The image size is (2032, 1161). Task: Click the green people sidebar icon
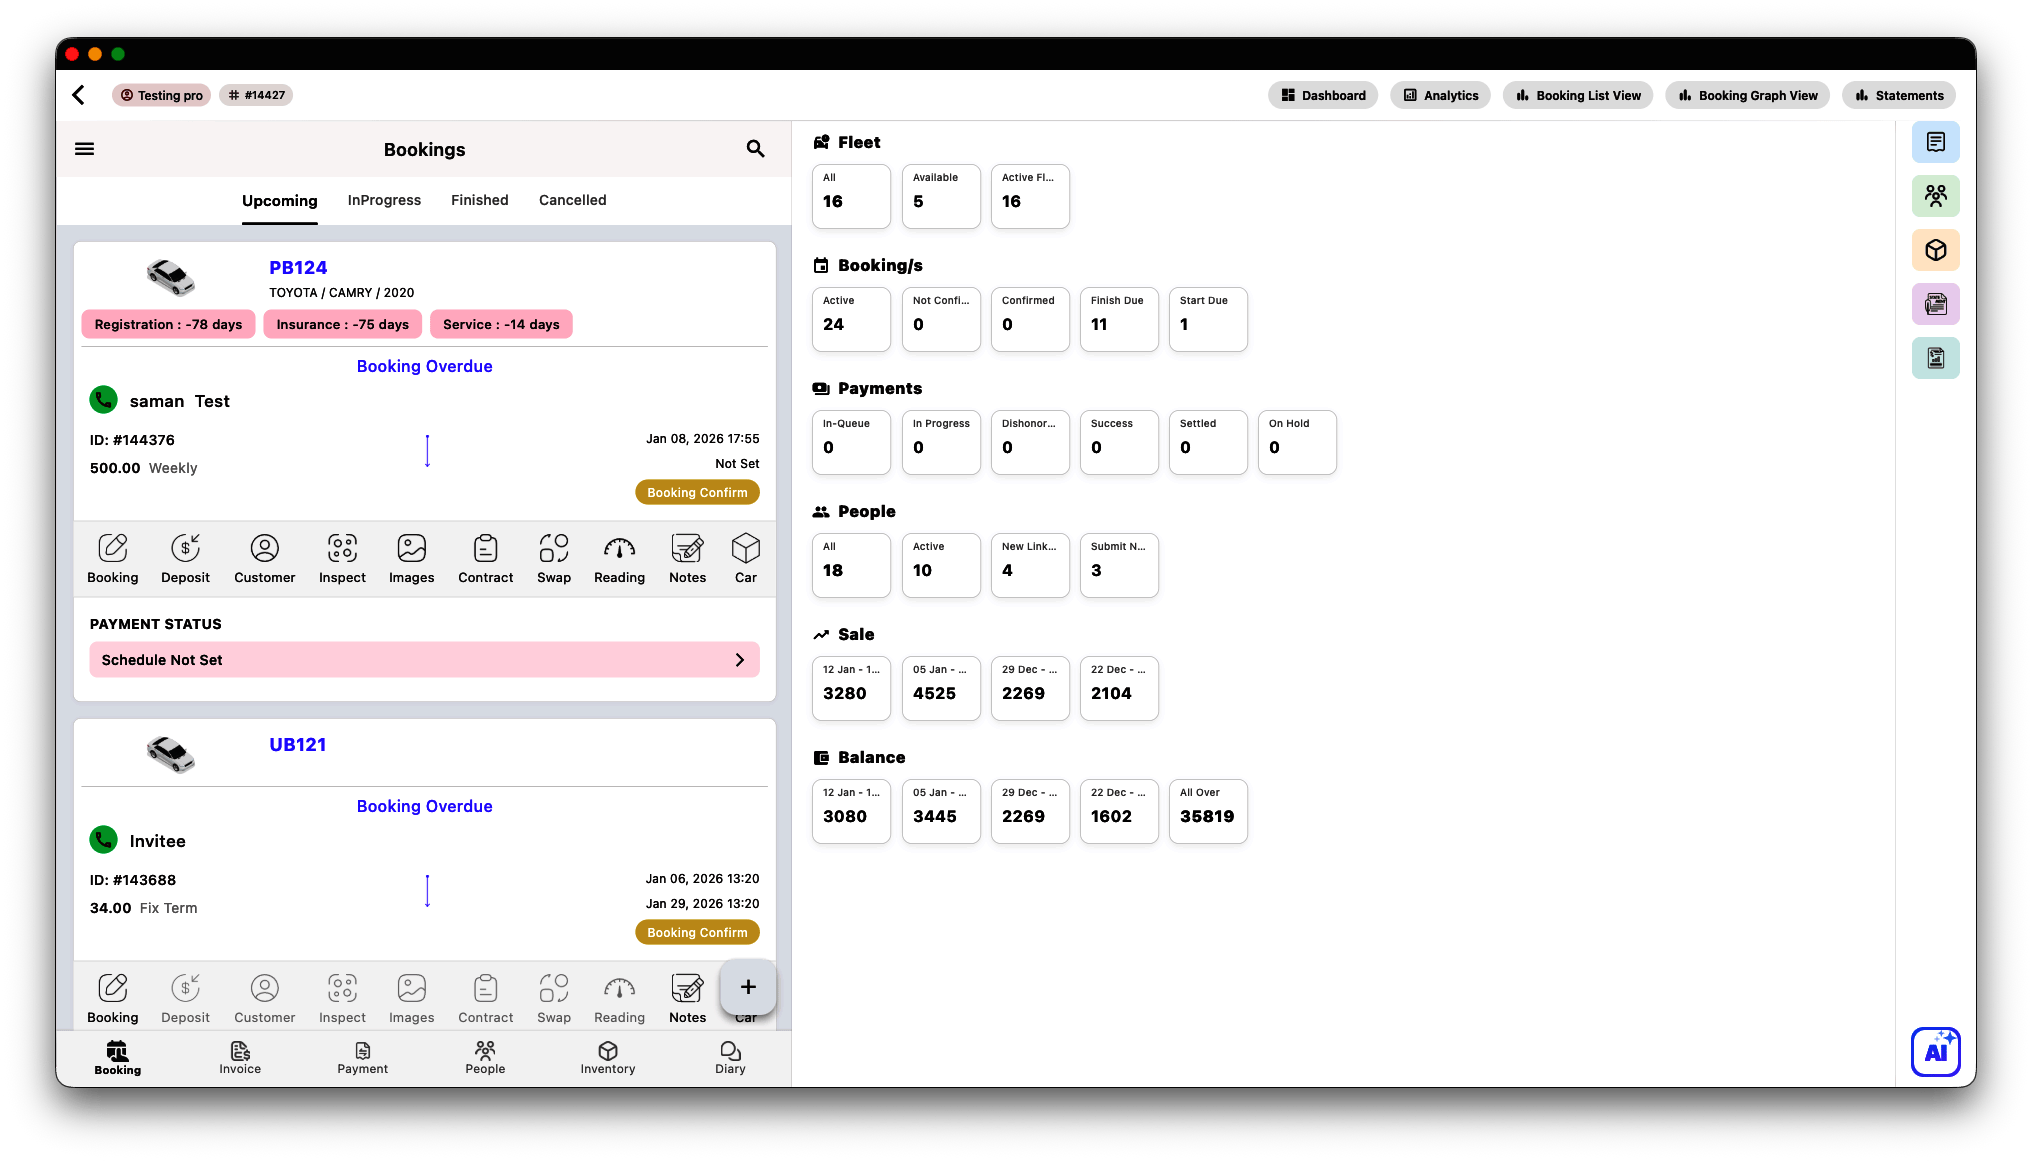point(1935,196)
